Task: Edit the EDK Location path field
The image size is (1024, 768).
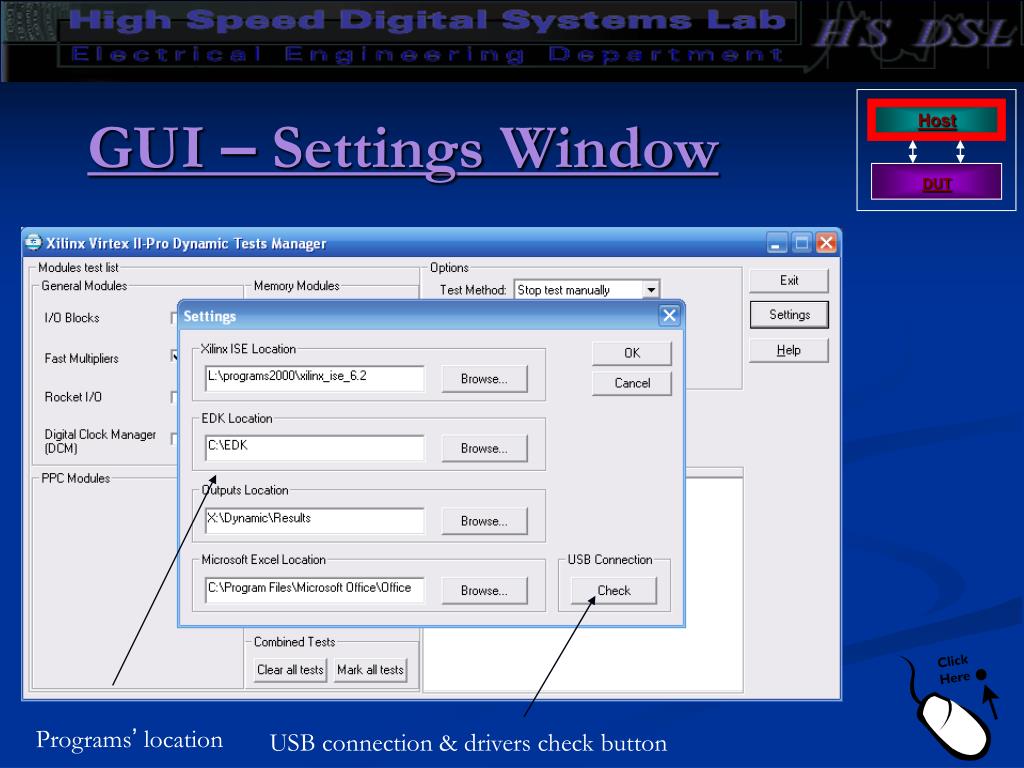Action: [x=314, y=447]
